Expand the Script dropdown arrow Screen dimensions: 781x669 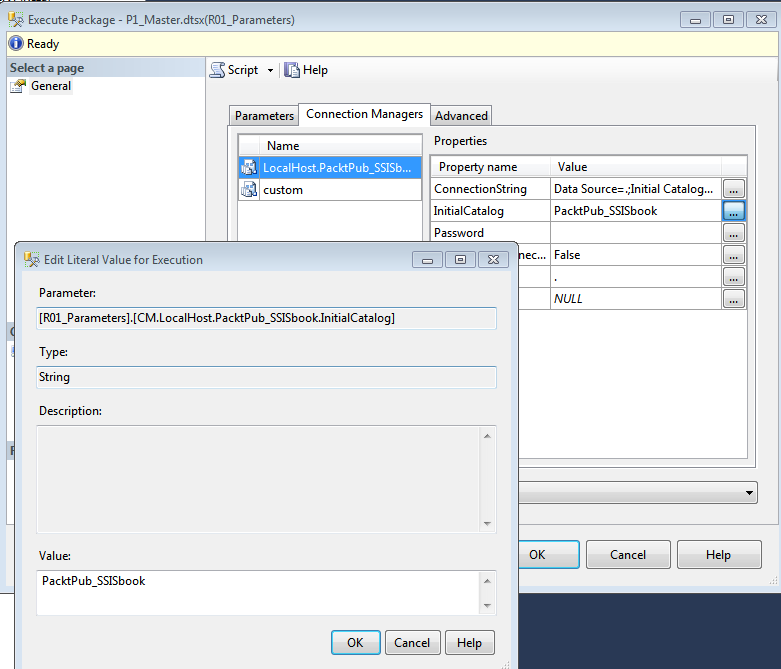point(270,70)
